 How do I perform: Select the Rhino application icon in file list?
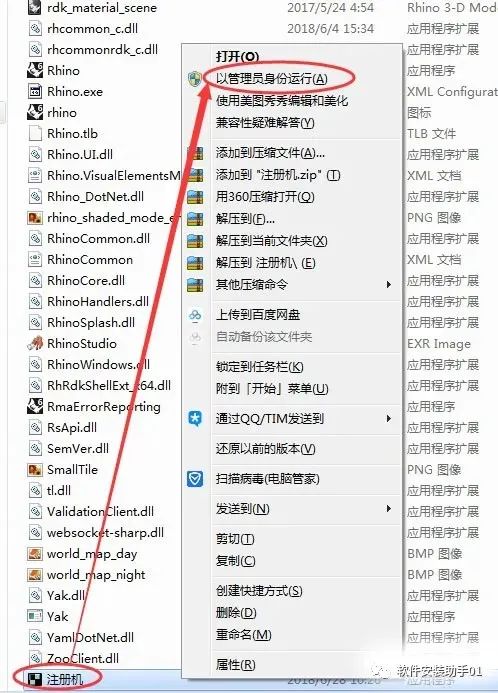tap(35, 71)
